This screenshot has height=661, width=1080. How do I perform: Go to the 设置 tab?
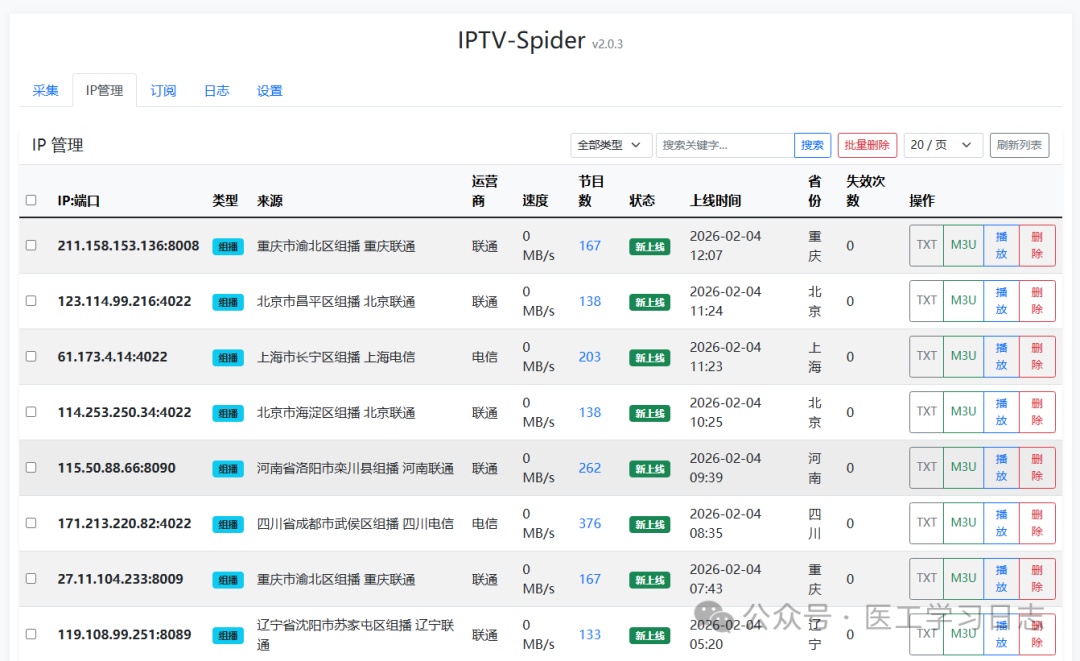coord(269,91)
